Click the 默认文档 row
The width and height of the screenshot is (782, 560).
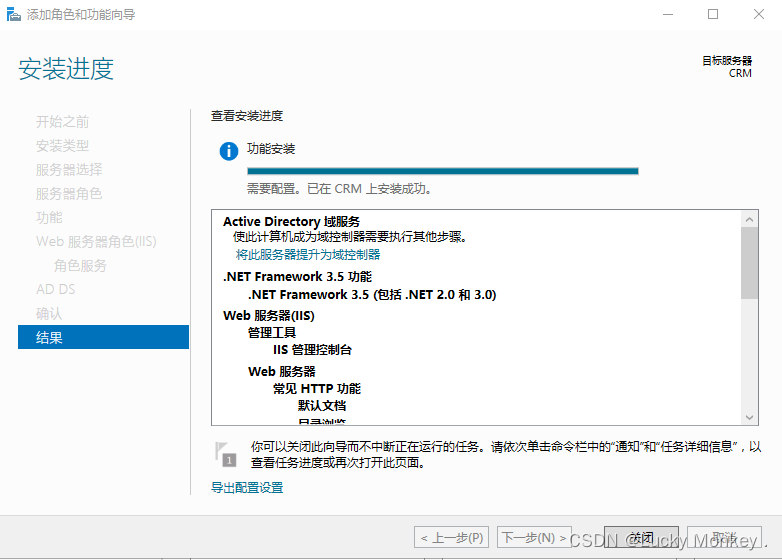[322, 405]
